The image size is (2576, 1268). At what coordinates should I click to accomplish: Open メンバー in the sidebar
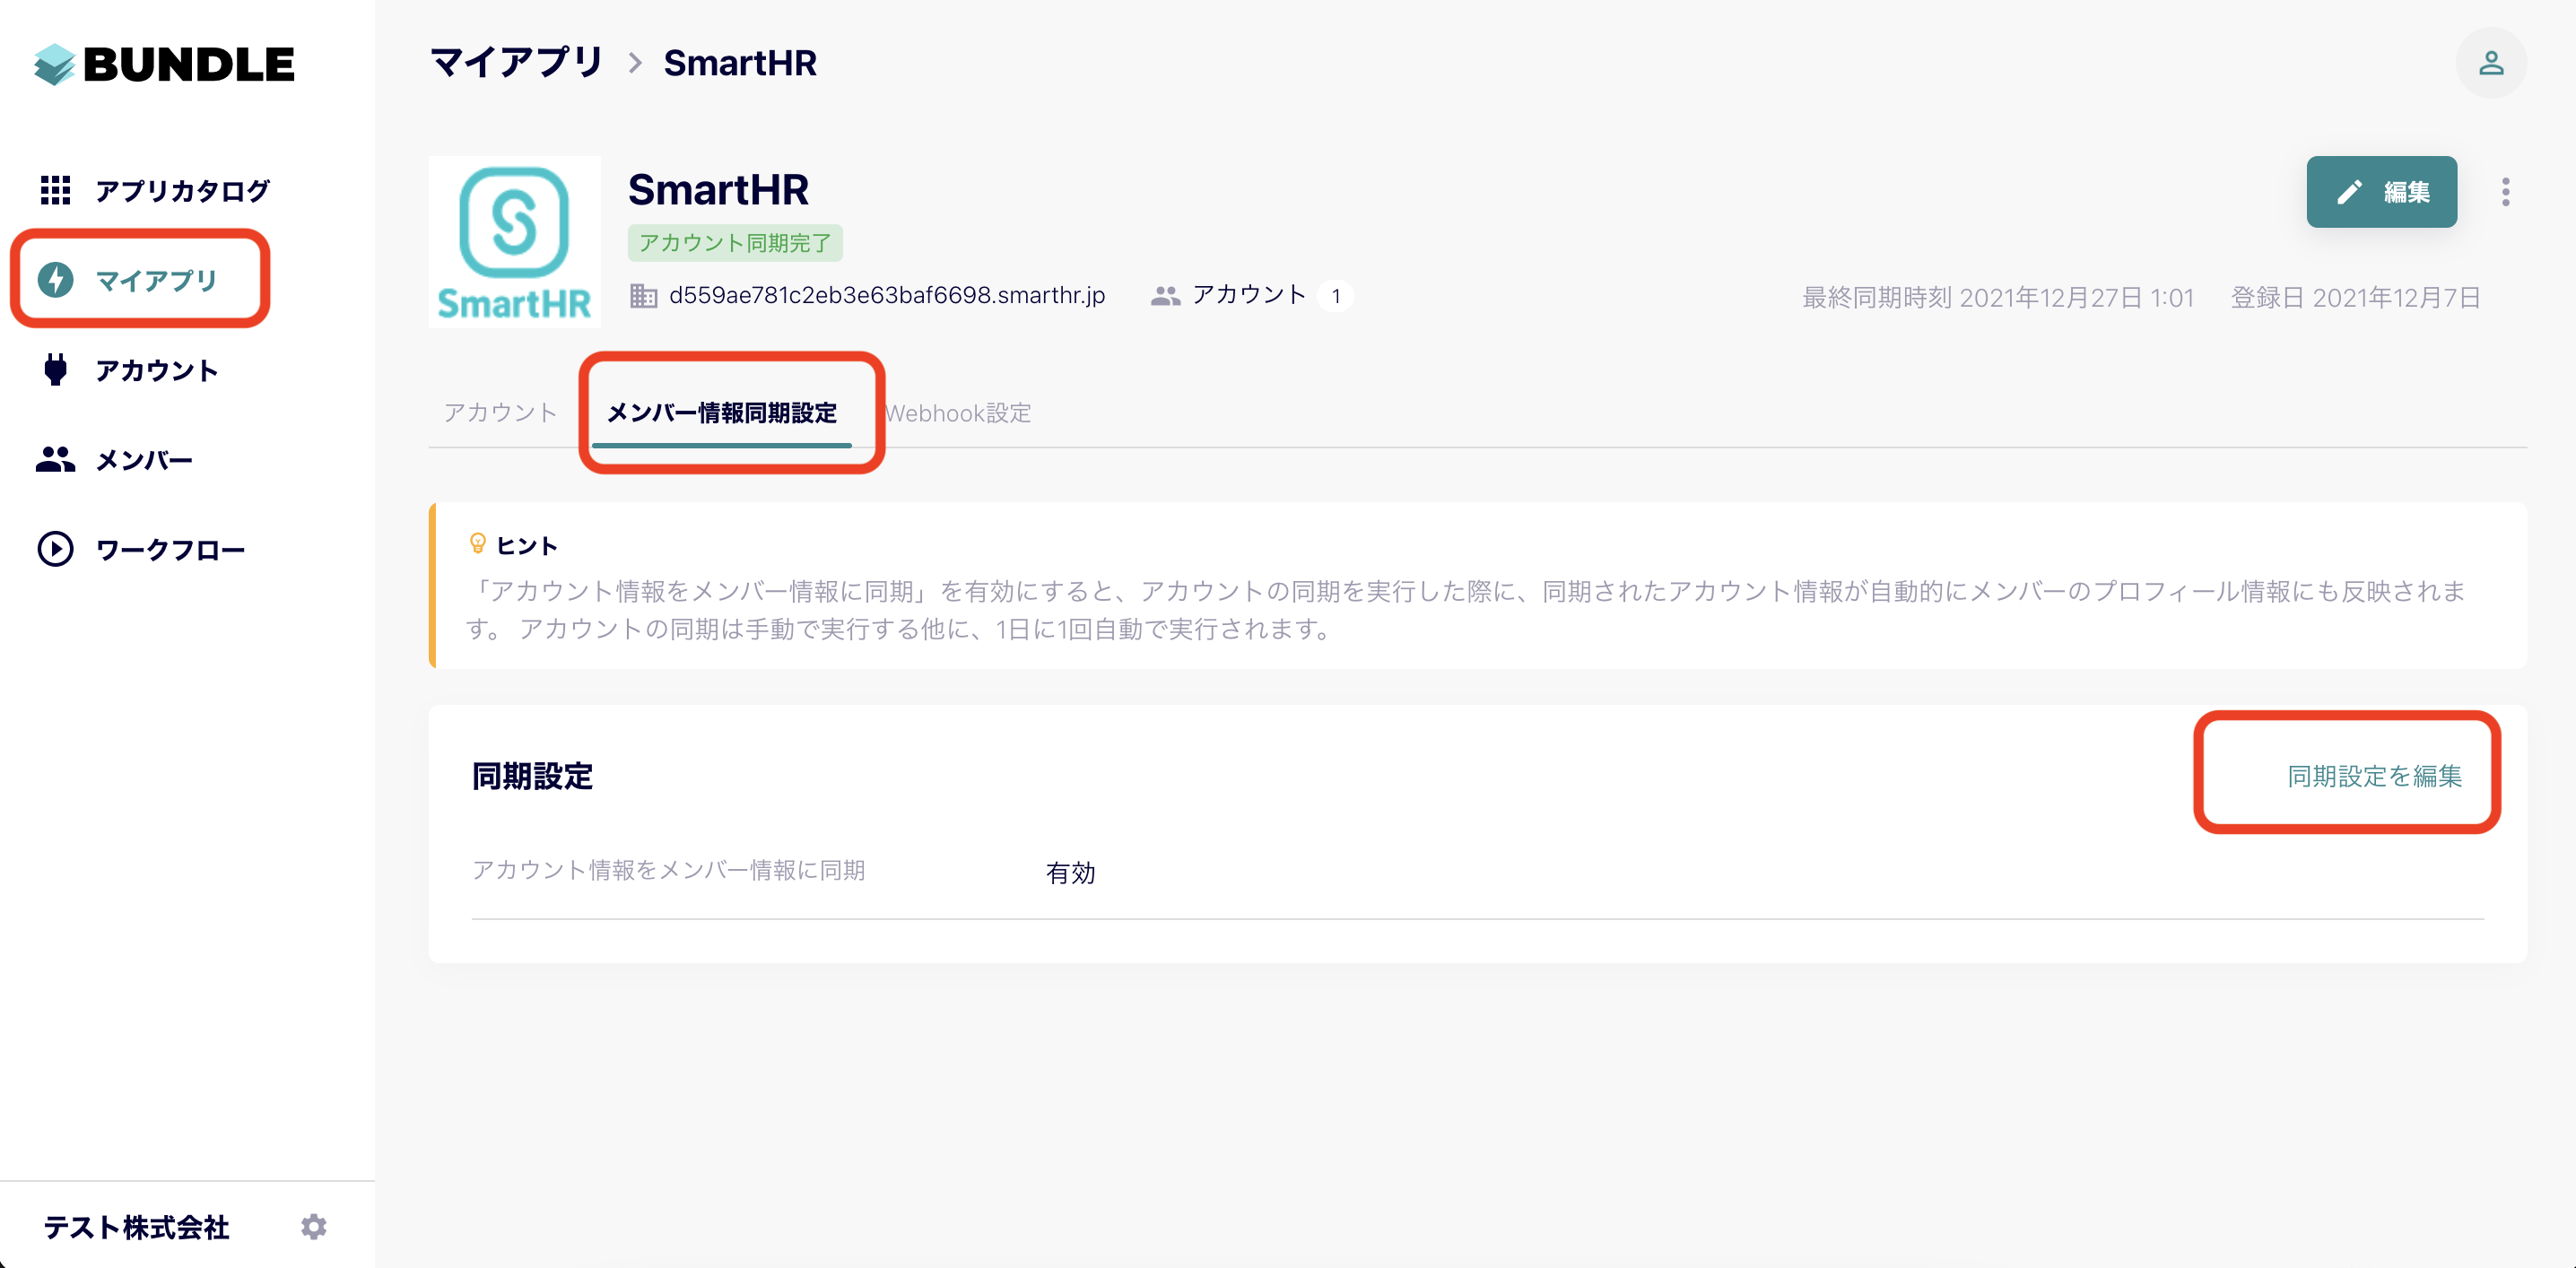pos(144,460)
